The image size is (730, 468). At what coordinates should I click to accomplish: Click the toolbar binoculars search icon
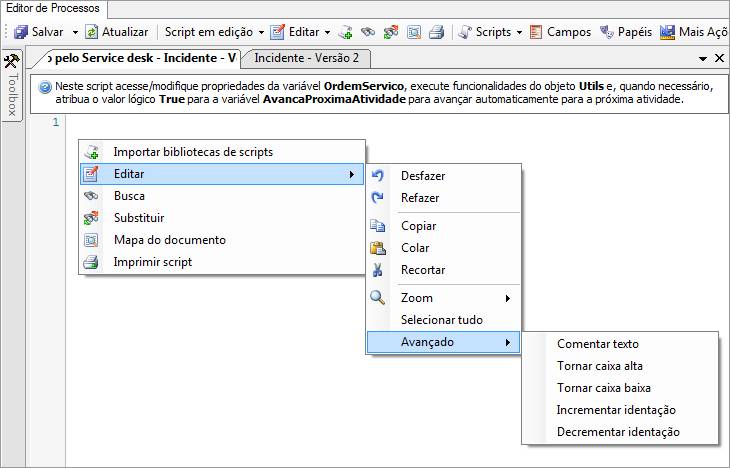tap(368, 32)
